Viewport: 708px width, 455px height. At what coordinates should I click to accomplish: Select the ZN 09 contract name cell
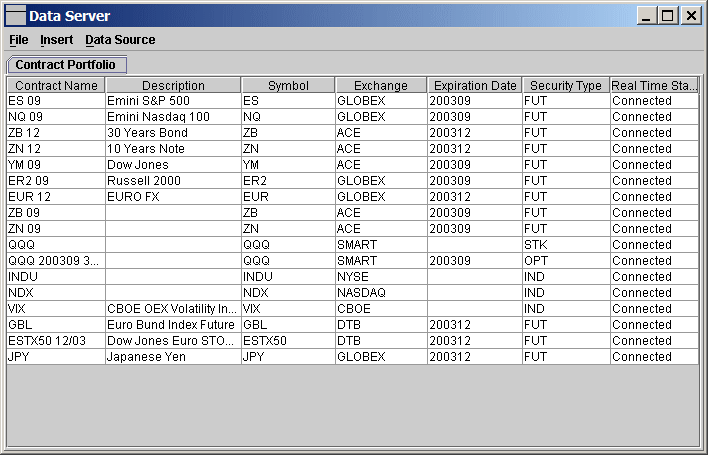(56, 229)
